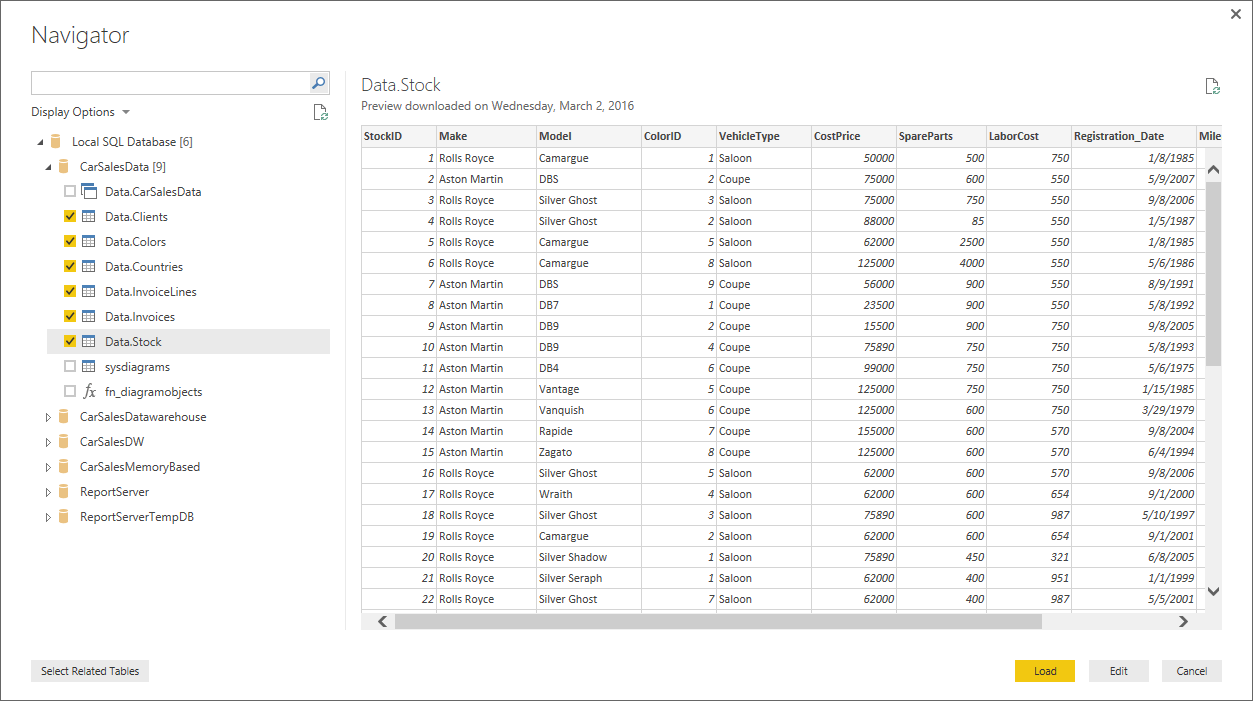This screenshot has width=1253, height=701.
Task: Collapse the CarSalesData node
Action: coord(48,167)
